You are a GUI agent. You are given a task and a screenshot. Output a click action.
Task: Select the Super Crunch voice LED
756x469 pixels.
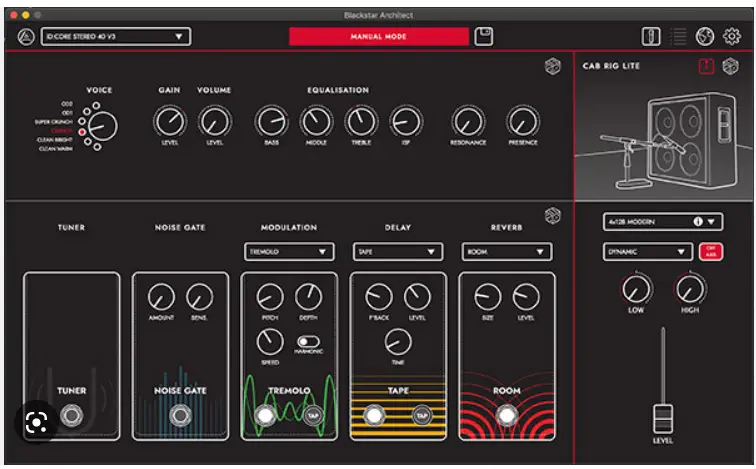coord(82,121)
